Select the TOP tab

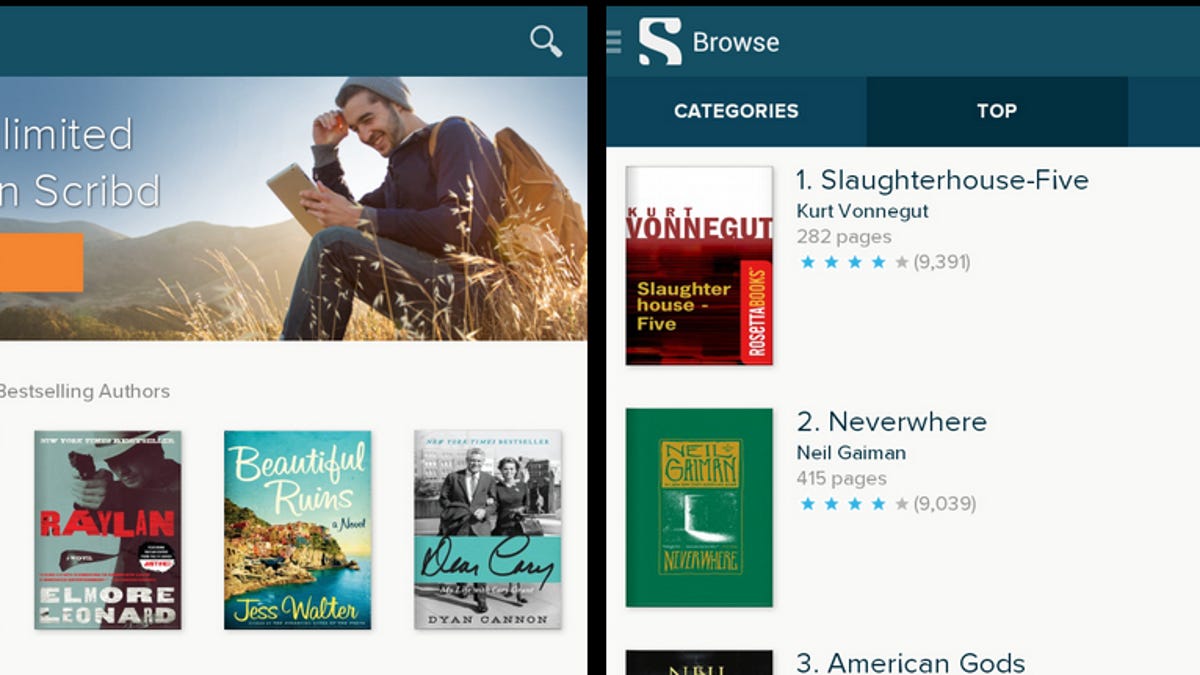coord(997,111)
